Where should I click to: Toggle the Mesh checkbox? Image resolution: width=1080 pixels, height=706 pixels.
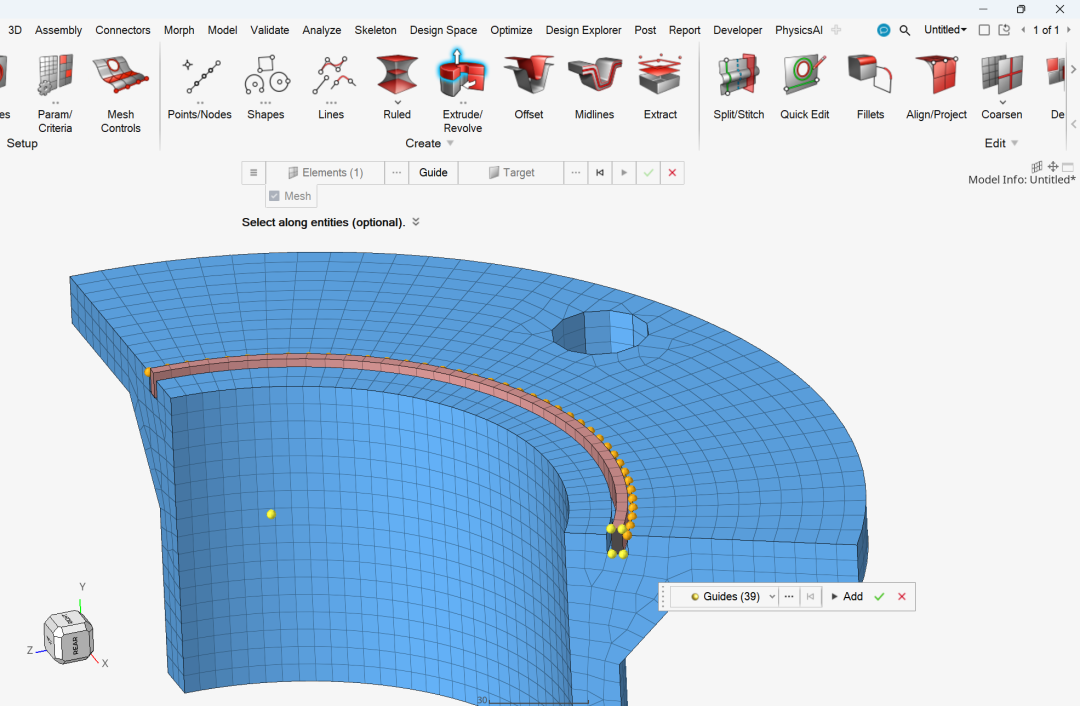275,196
